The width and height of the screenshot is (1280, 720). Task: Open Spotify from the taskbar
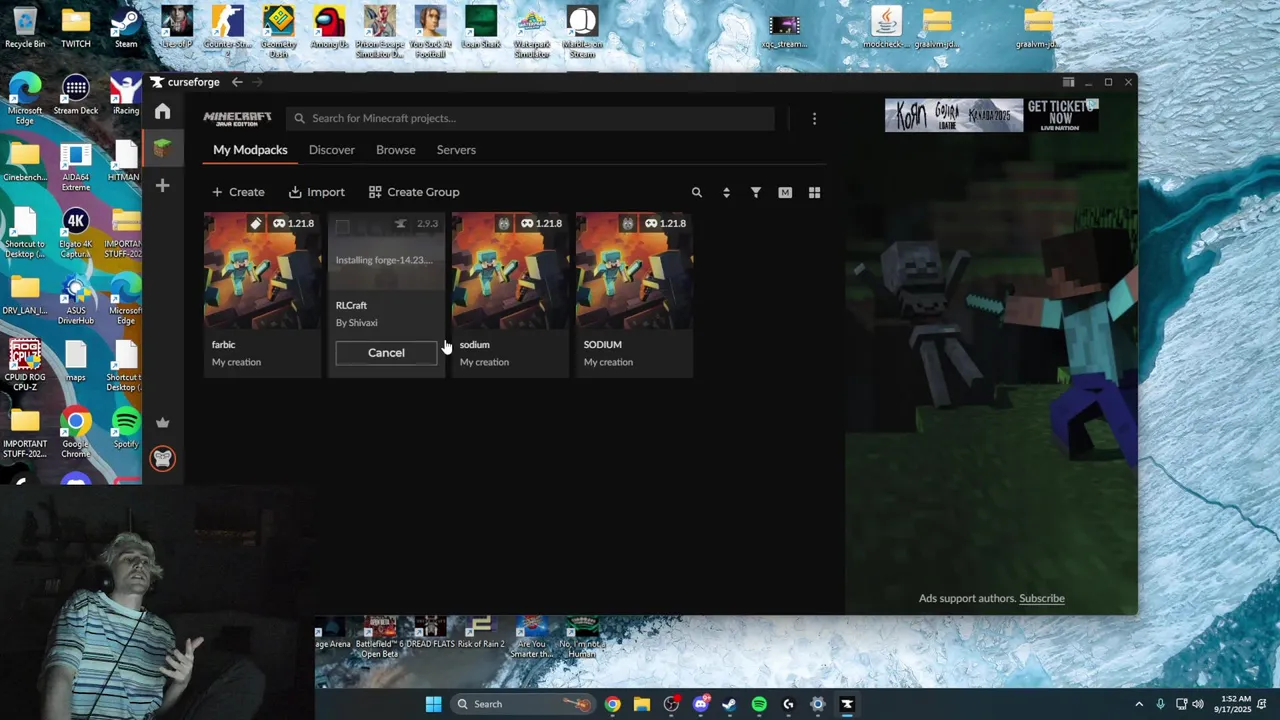click(759, 704)
